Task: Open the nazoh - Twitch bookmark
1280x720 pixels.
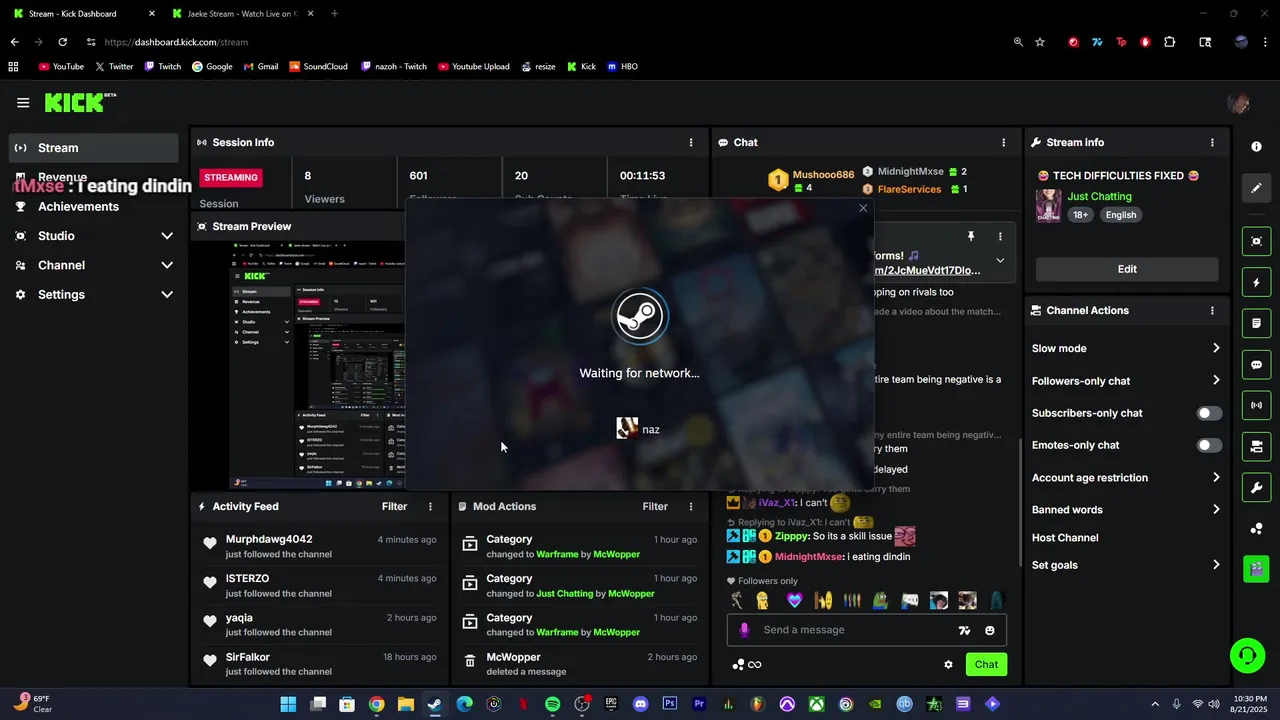Action: (x=393, y=66)
